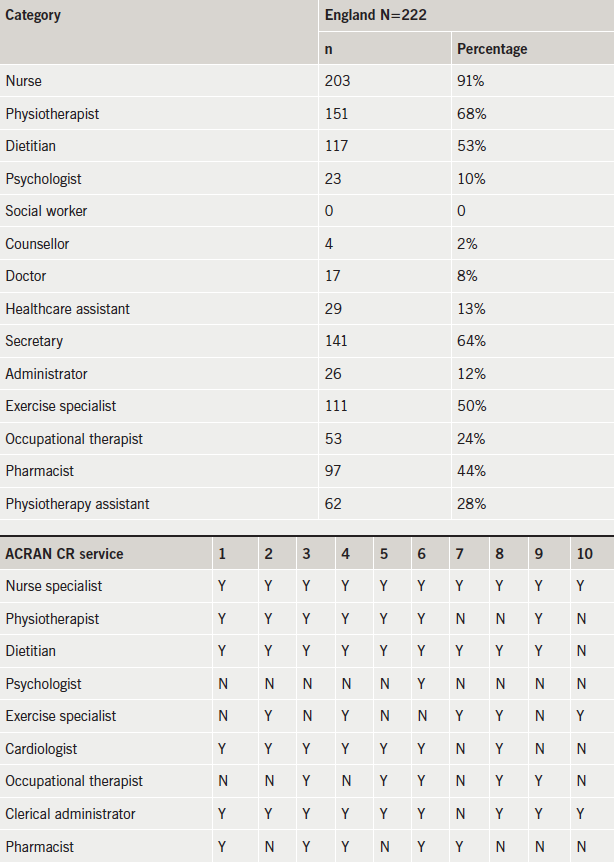
Task: Select the Nurse specialist row label
Action: point(54,586)
